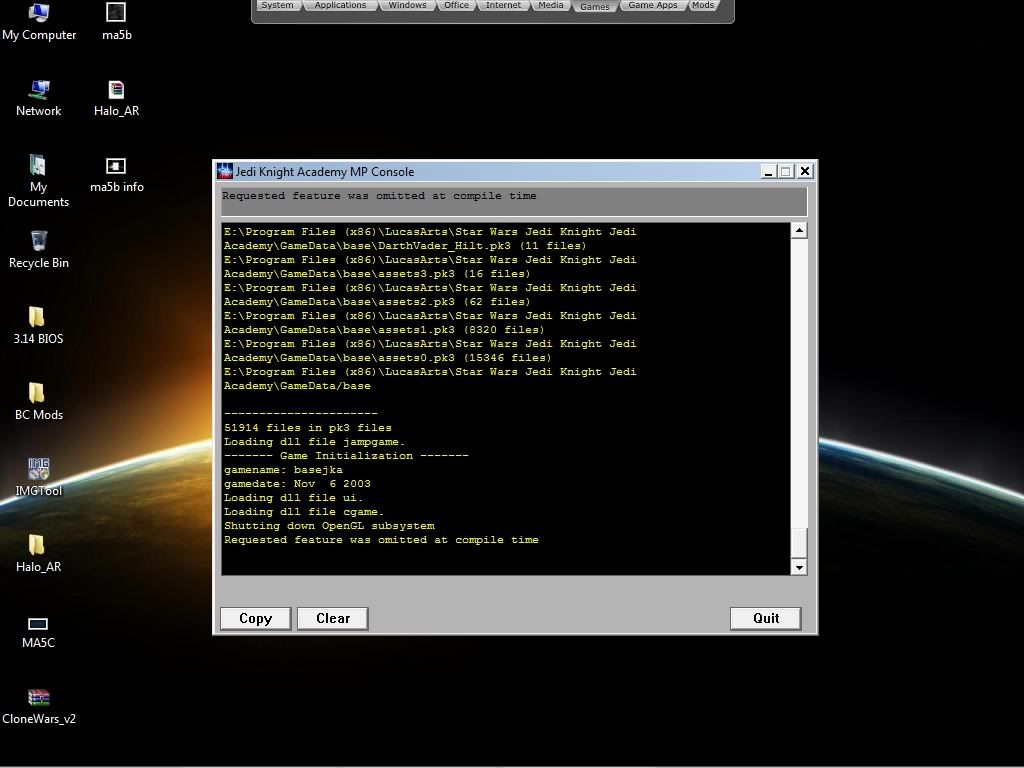Select the Halo_AR folder icon

39,554
